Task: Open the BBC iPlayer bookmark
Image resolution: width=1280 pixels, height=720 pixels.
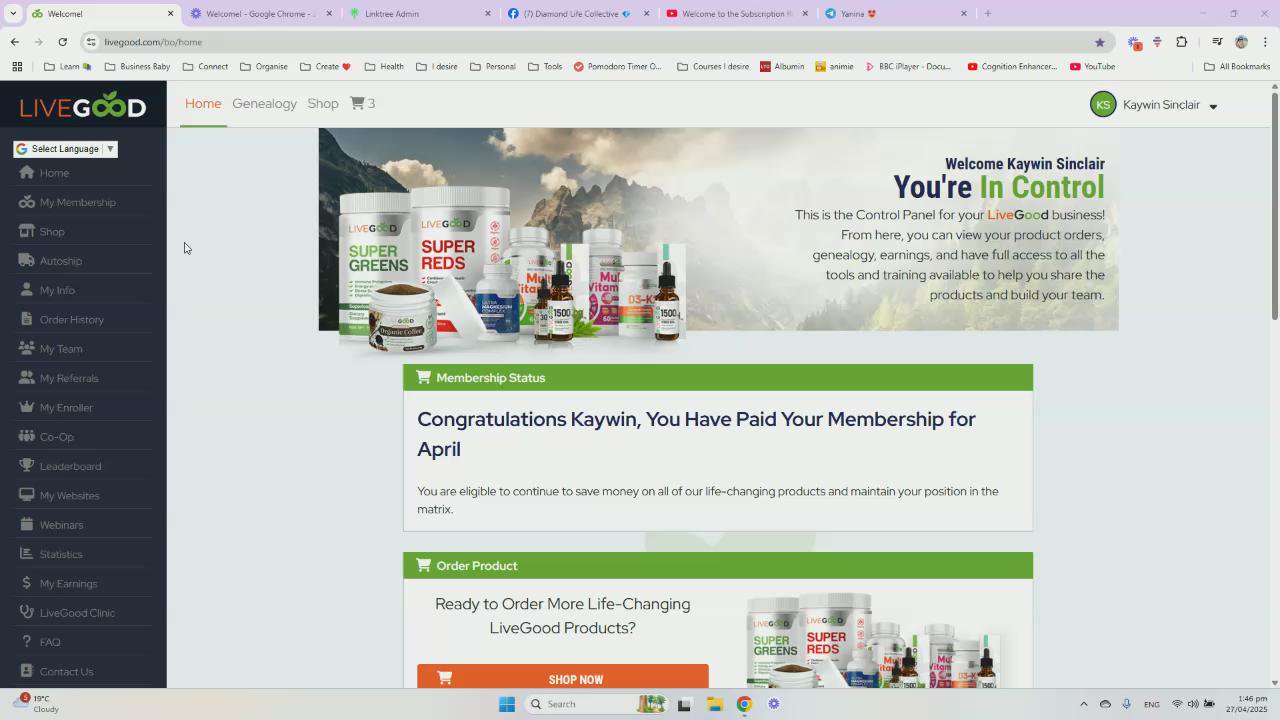Action: pyautogui.click(x=908, y=66)
